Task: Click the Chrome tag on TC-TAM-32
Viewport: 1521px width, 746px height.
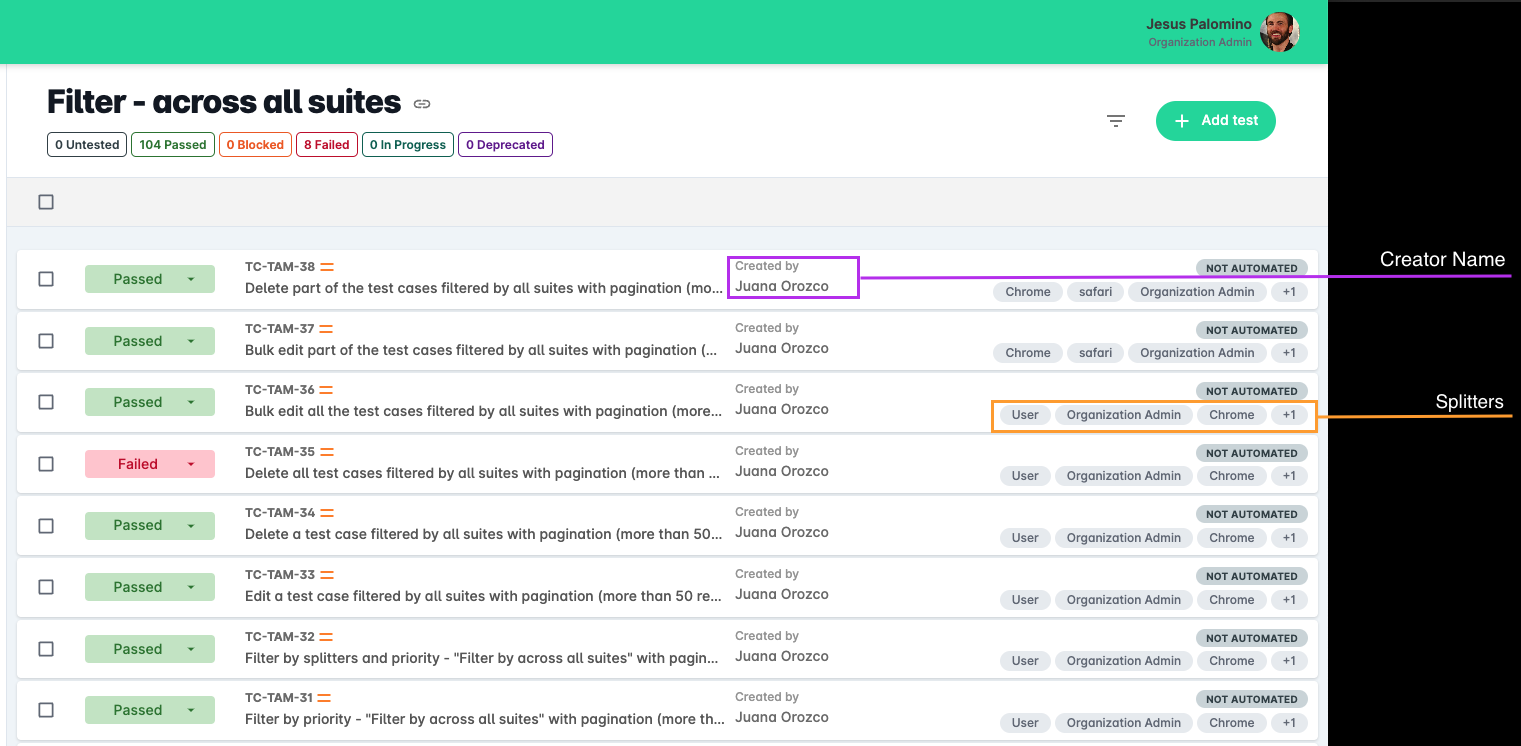Action: click(1232, 661)
